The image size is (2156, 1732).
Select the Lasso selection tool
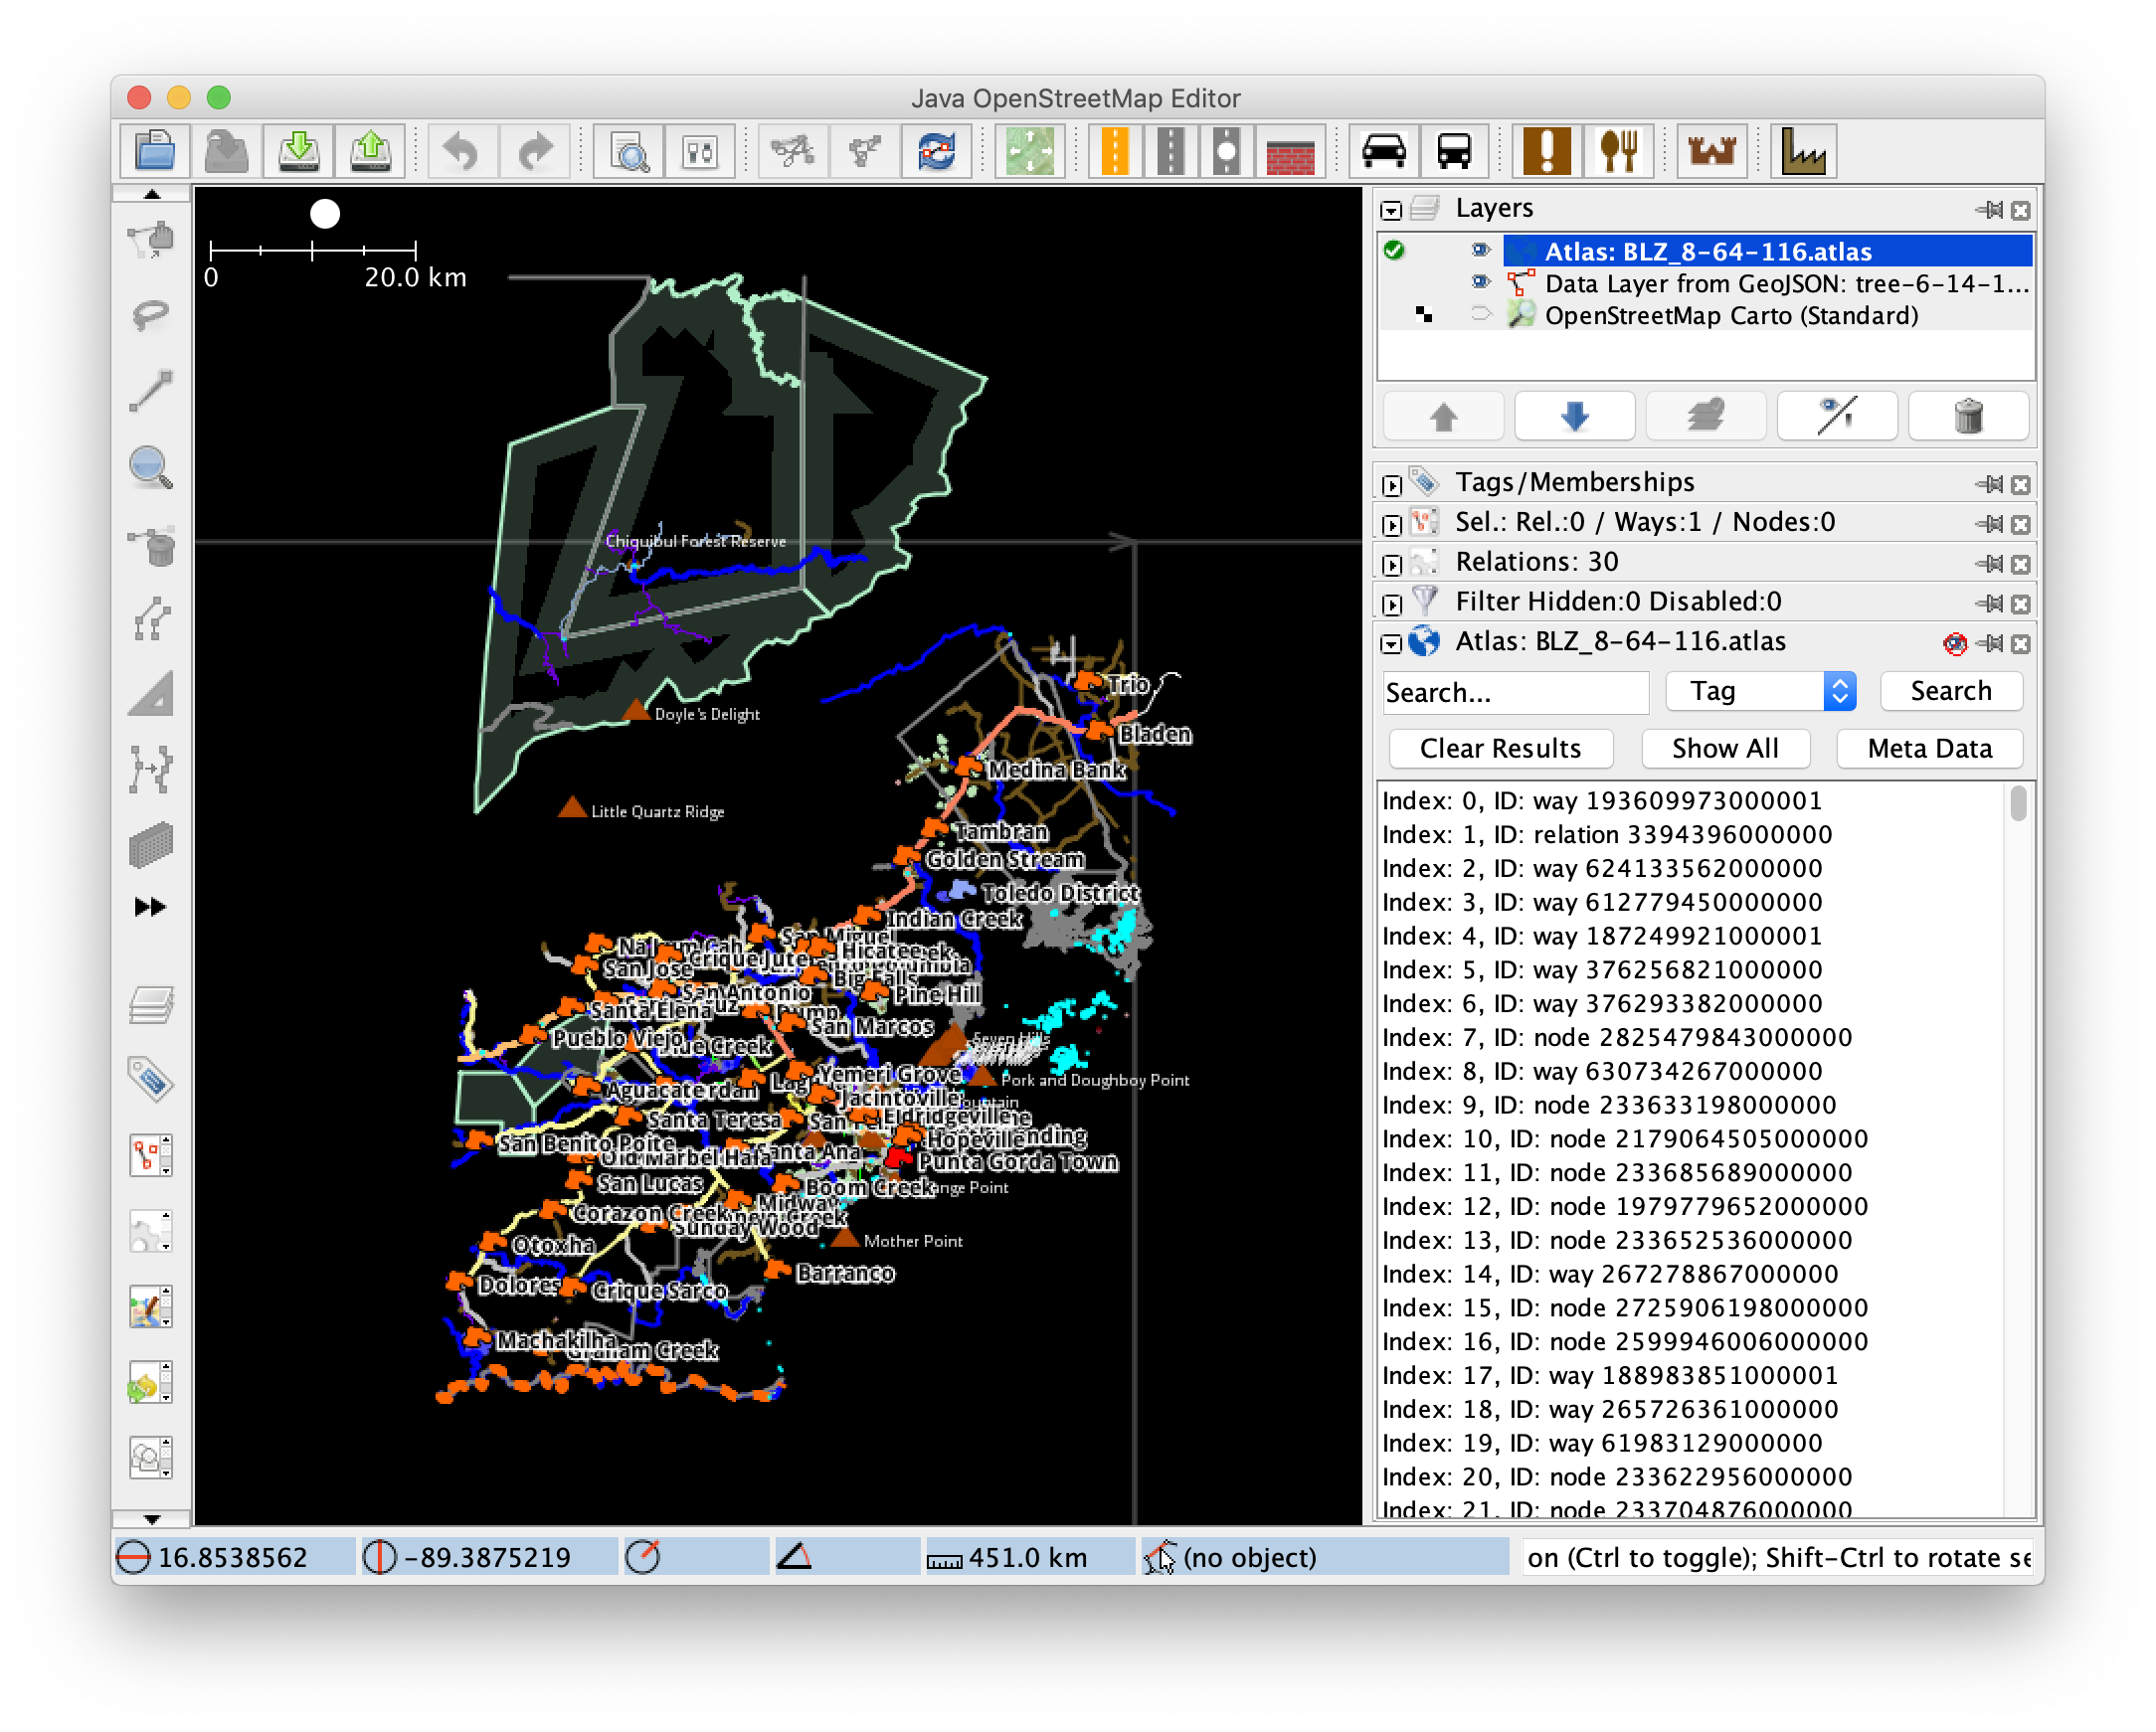coord(151,315)
